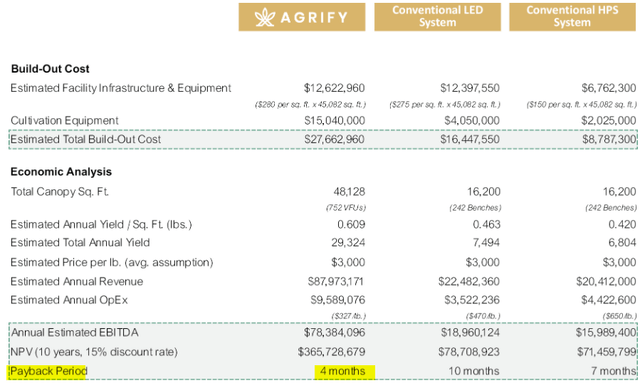Select the 48,128 canopy value
Viewport: 640px width, 388px height.
click(349, 192)
